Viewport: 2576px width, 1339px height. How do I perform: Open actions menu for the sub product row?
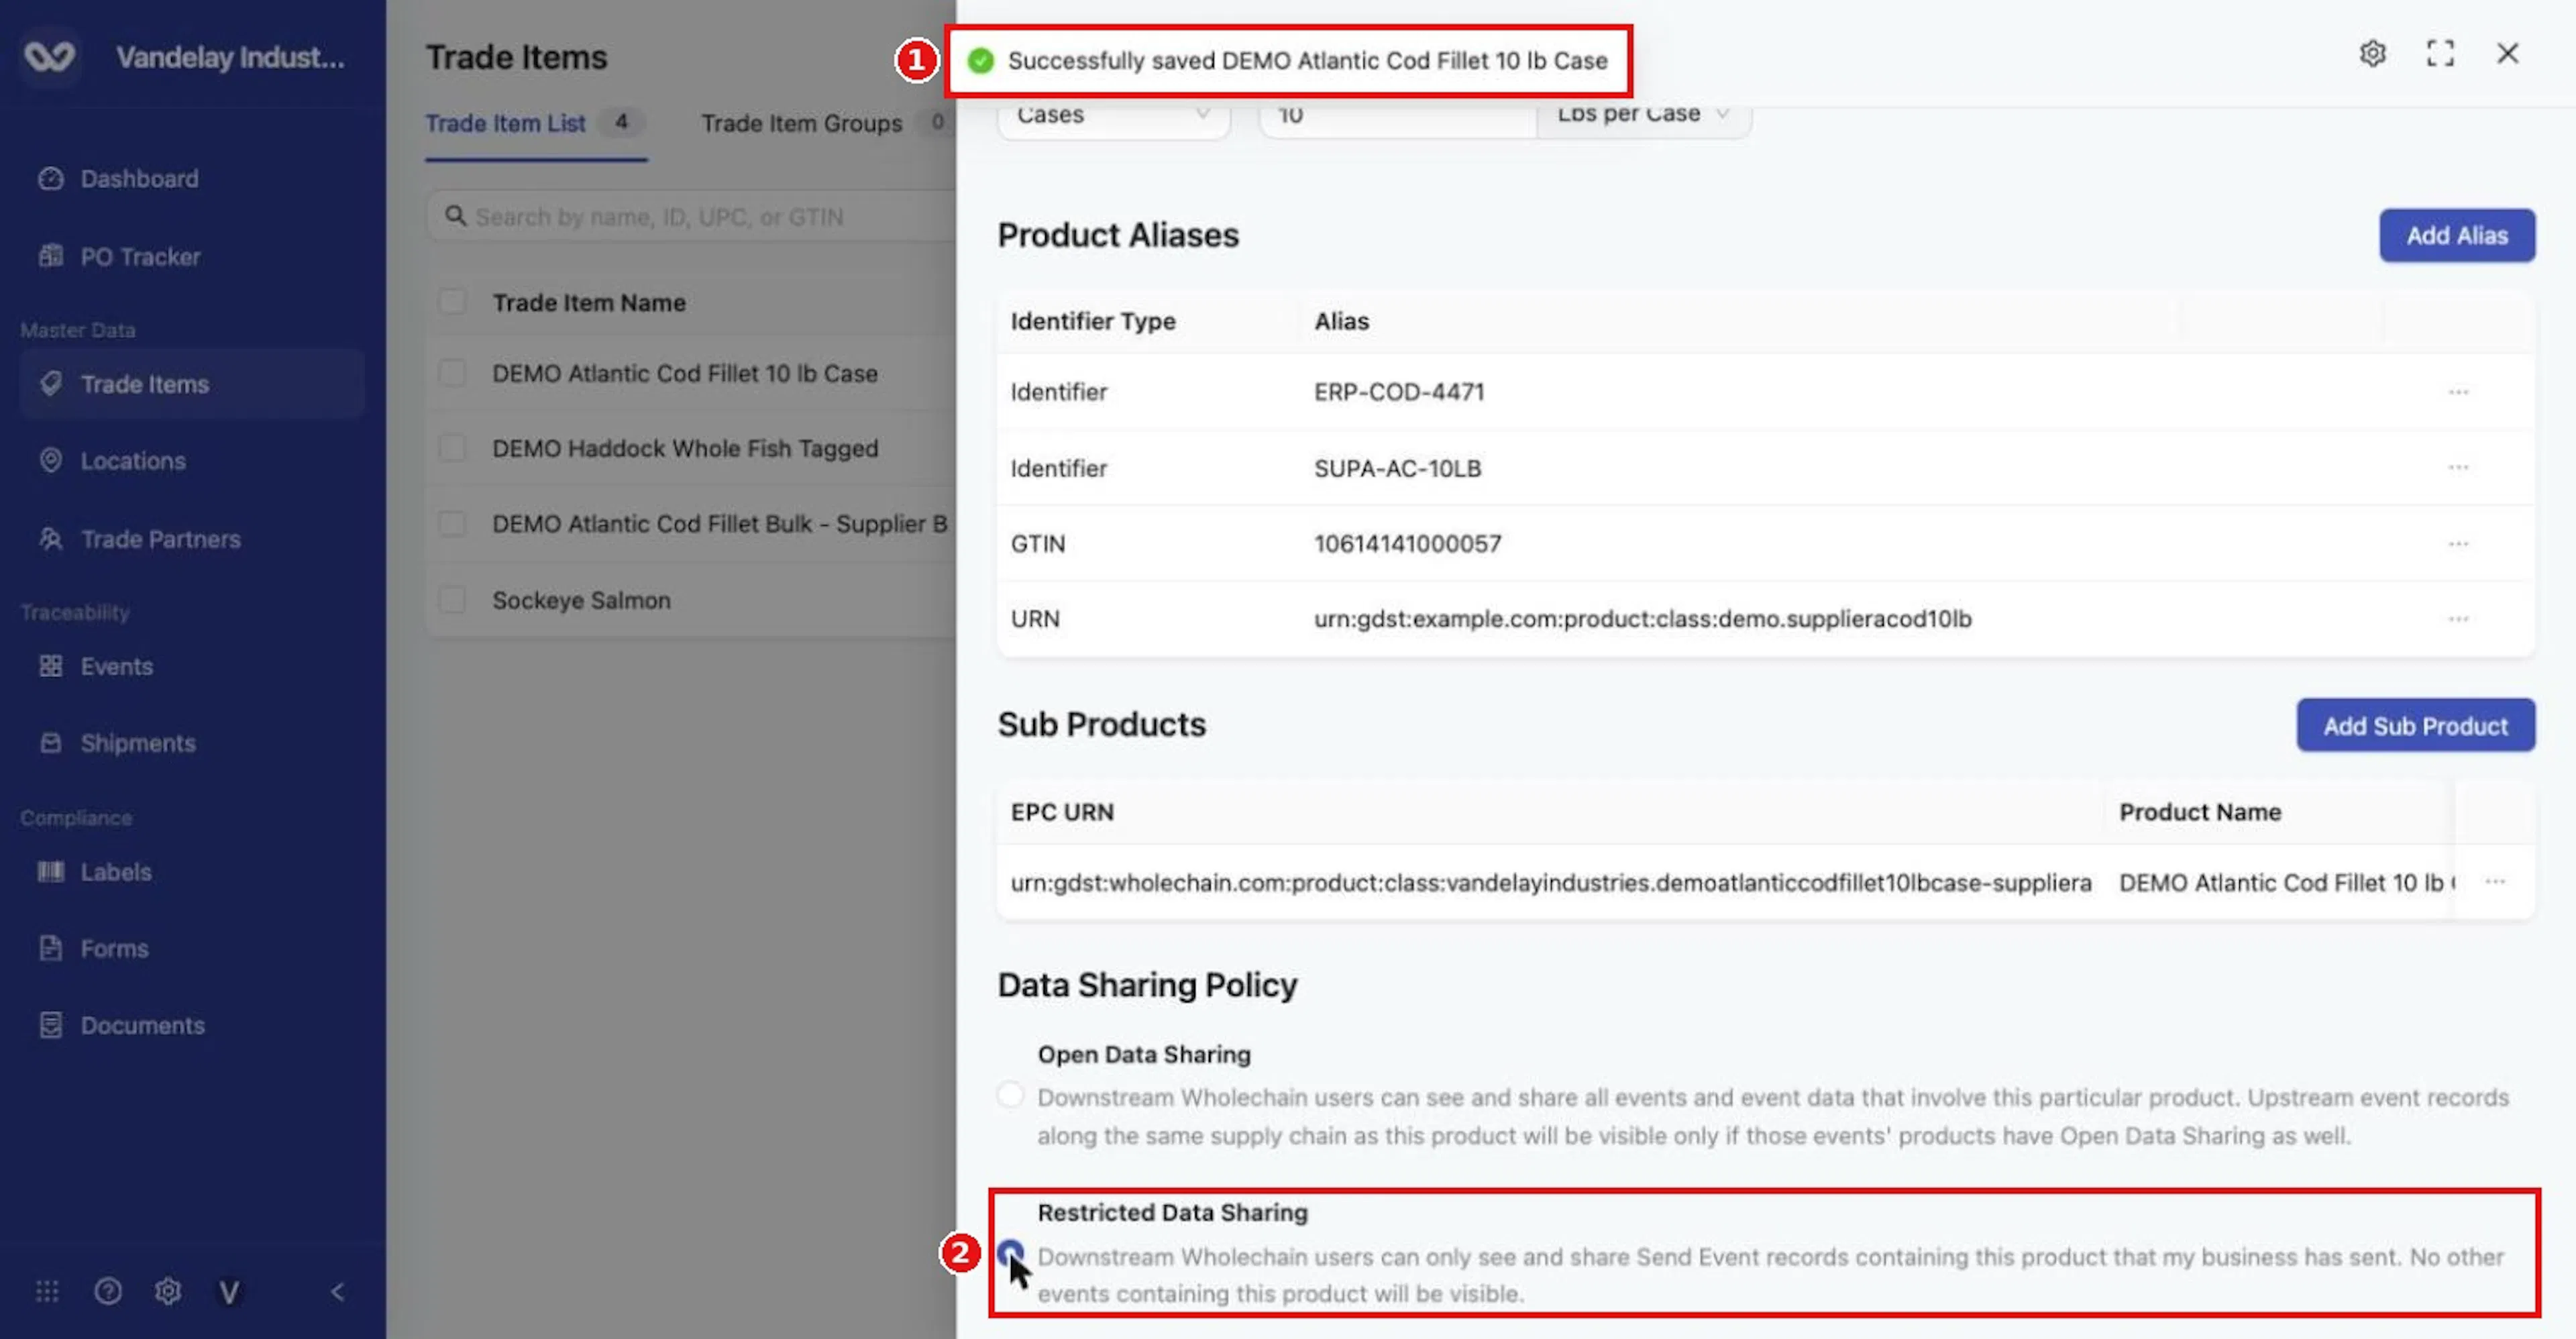click(2495, 882)
